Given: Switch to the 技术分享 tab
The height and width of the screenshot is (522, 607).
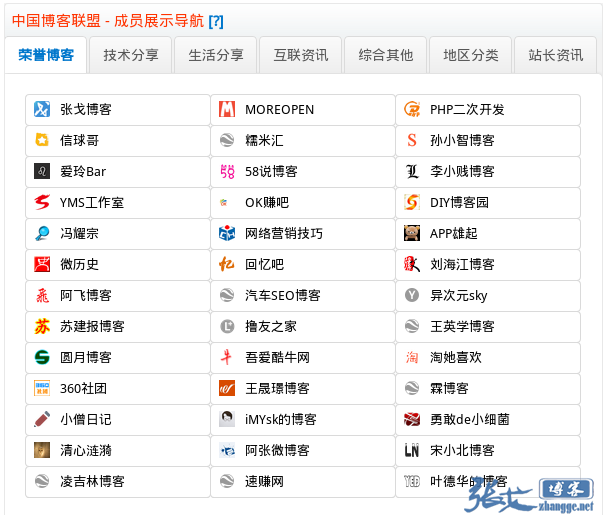Looking at the screenshot, I should [x=130, y=55].
